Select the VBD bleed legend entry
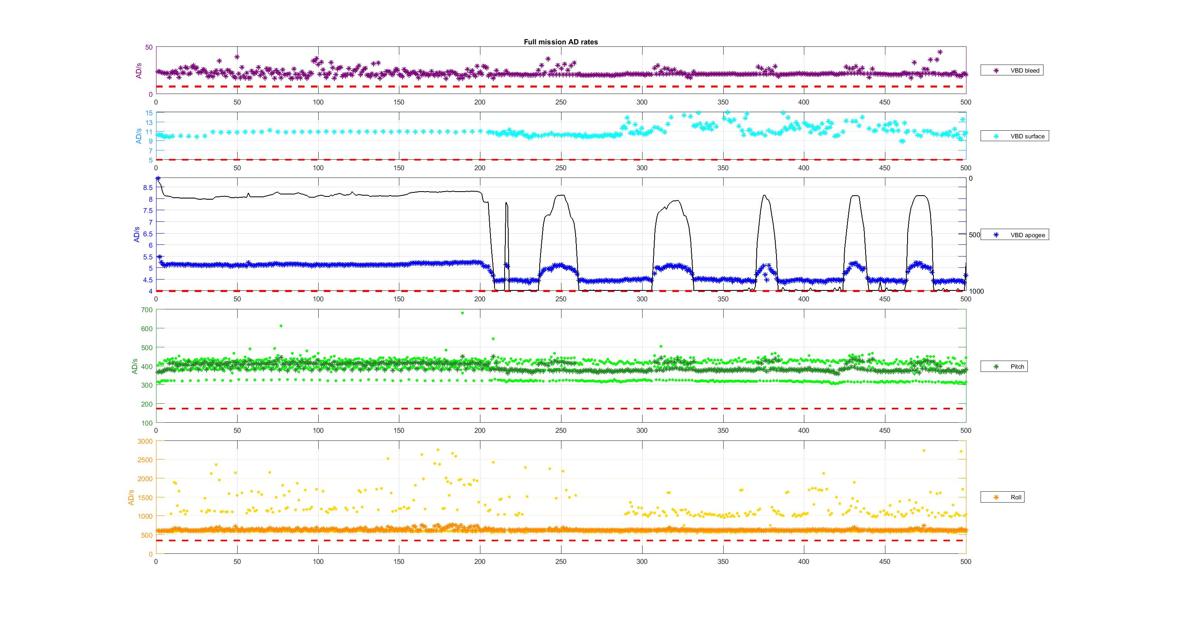Image resolution: width=1200 pixels, height=622 pixels. 1013,71
